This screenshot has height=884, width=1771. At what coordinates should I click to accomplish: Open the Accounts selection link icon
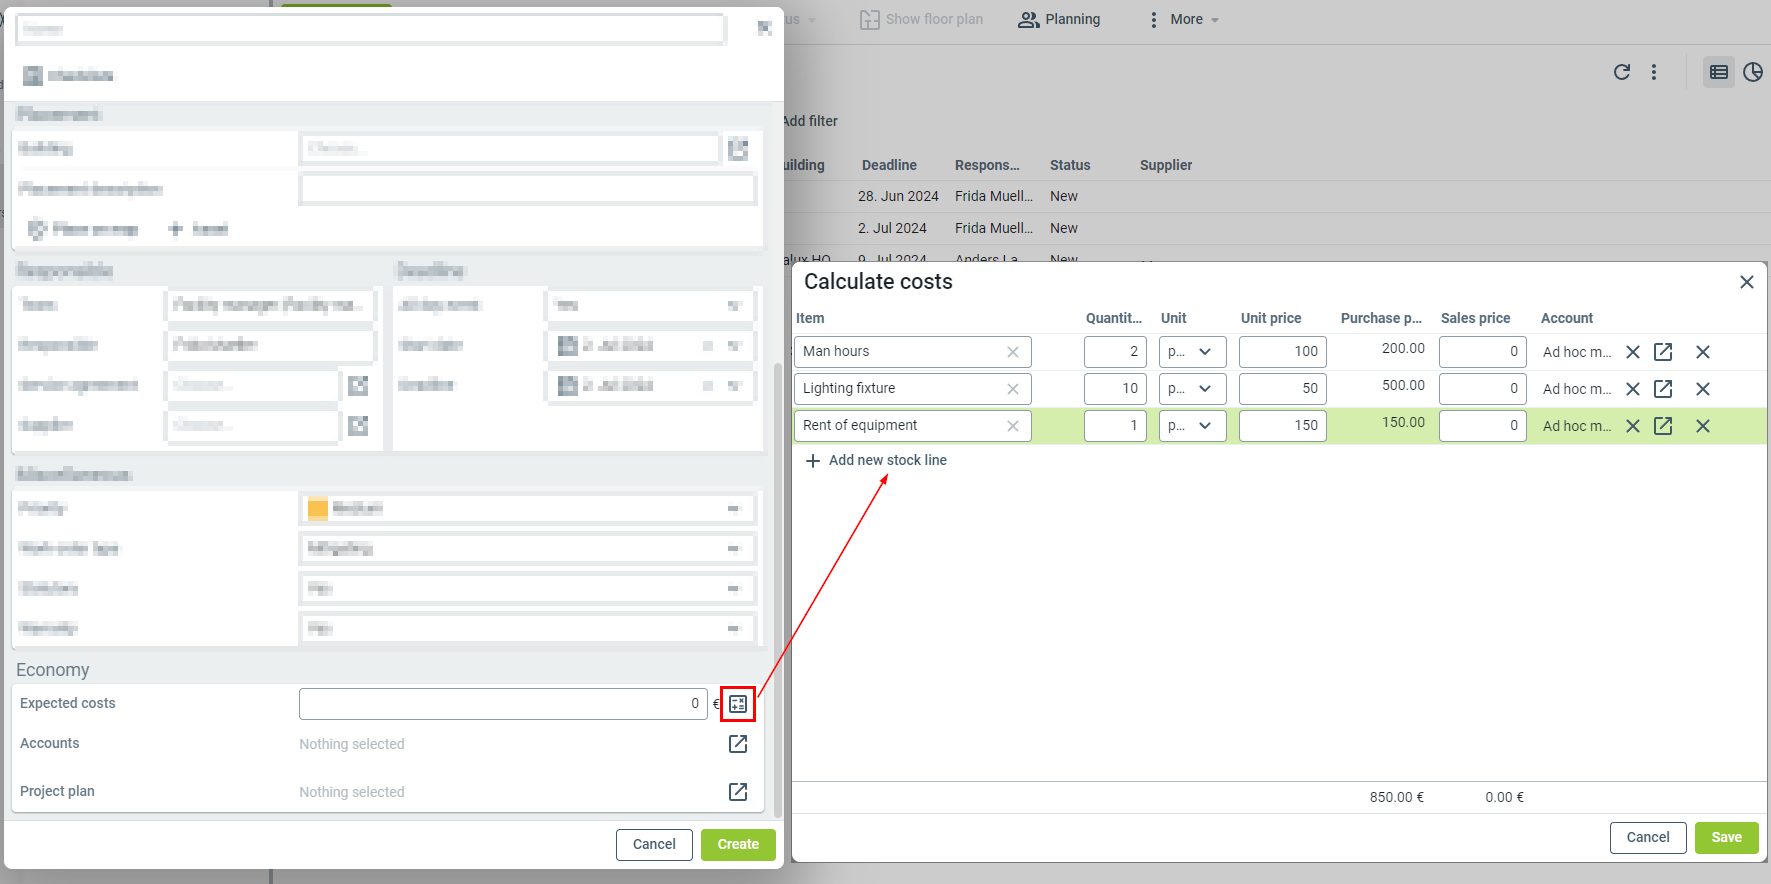(x=738, y=744)
